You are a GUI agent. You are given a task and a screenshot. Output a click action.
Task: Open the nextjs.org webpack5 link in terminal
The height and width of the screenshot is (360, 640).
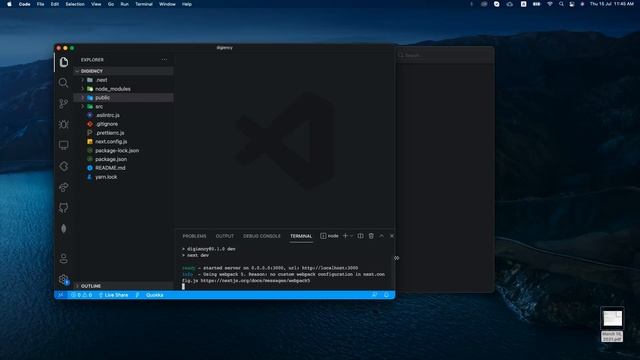coord(255,281)
